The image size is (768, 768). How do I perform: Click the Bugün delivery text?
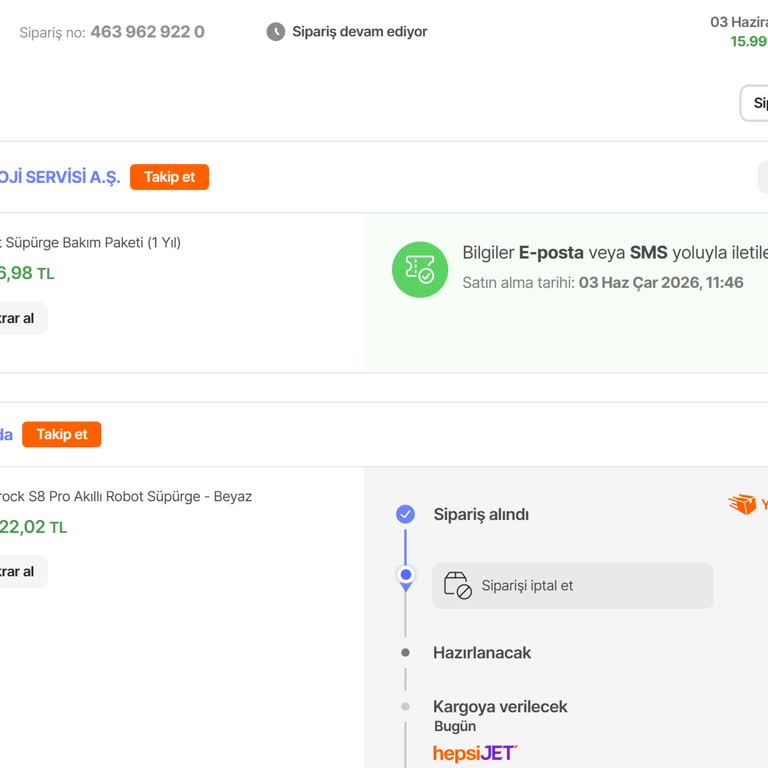pos(455,726)
